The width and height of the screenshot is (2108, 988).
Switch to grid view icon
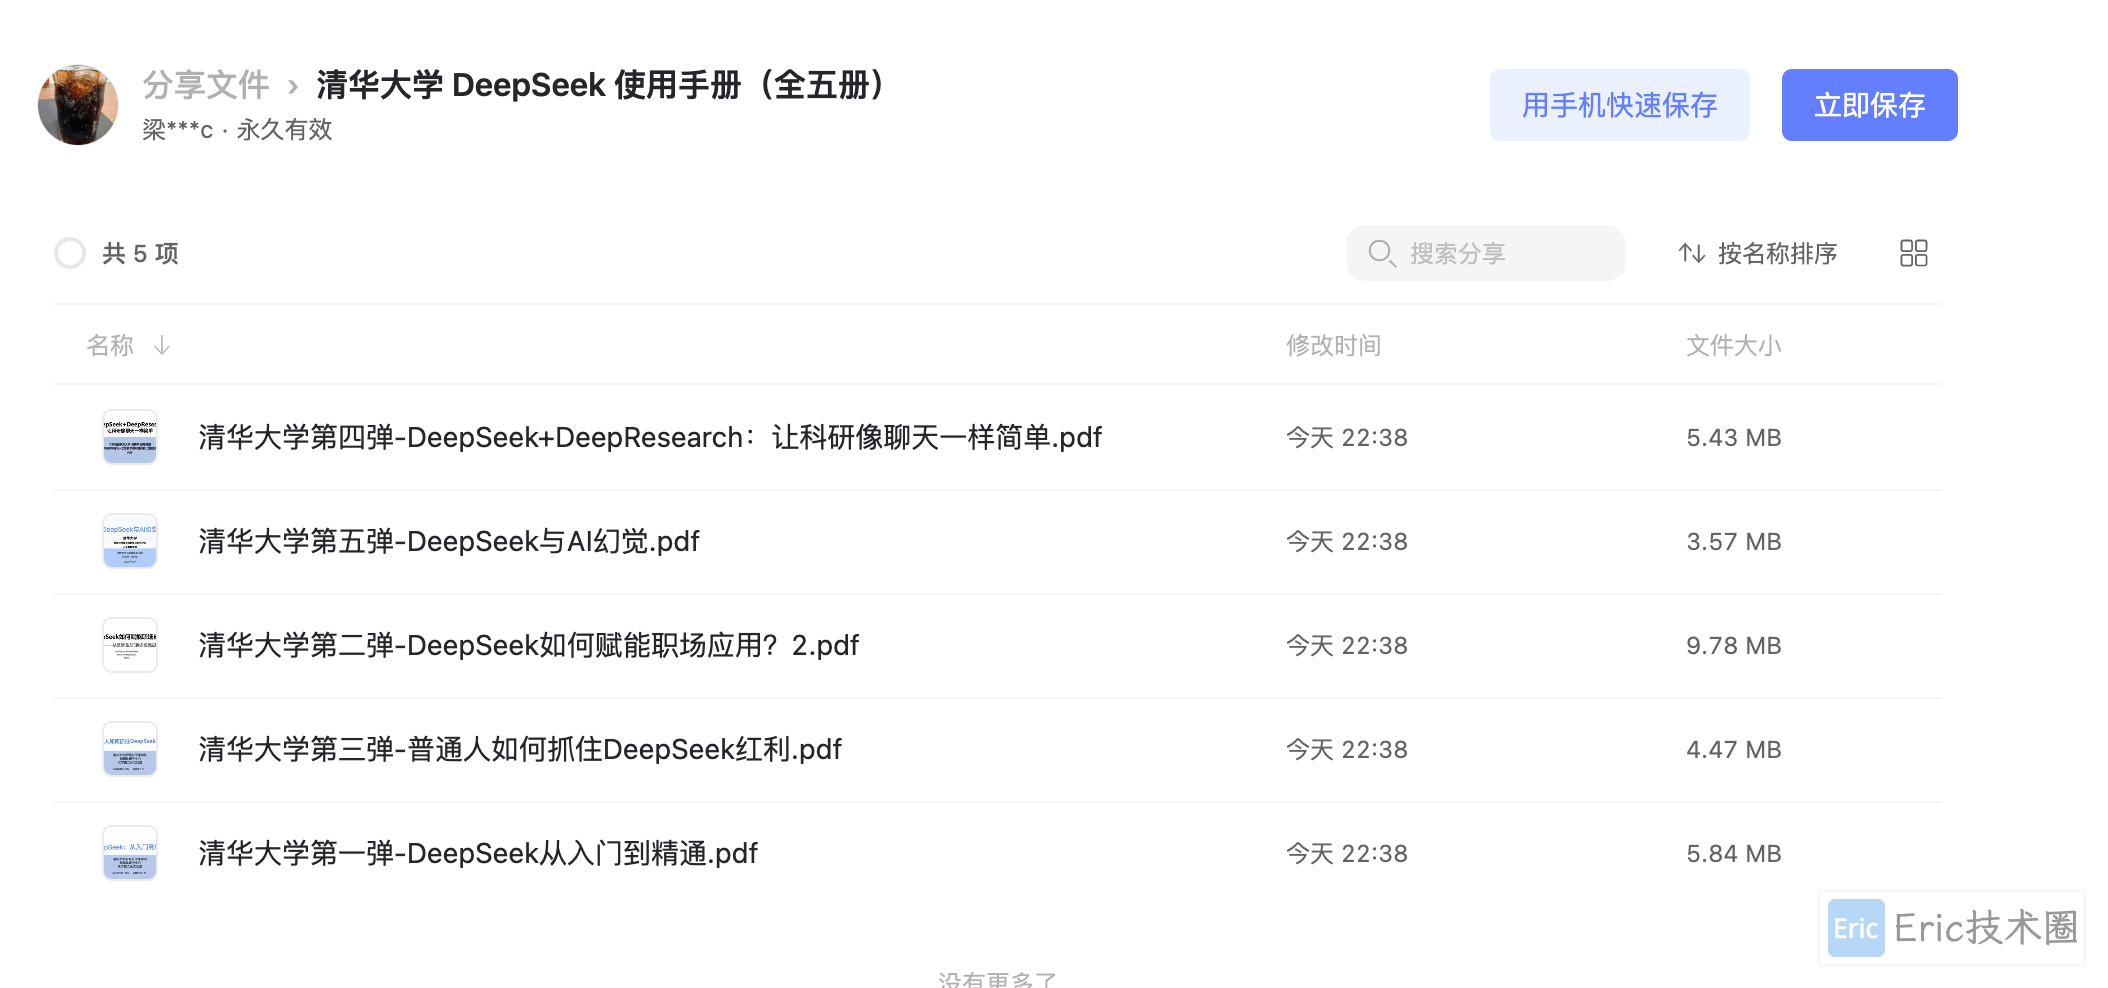coord(1913,253)
